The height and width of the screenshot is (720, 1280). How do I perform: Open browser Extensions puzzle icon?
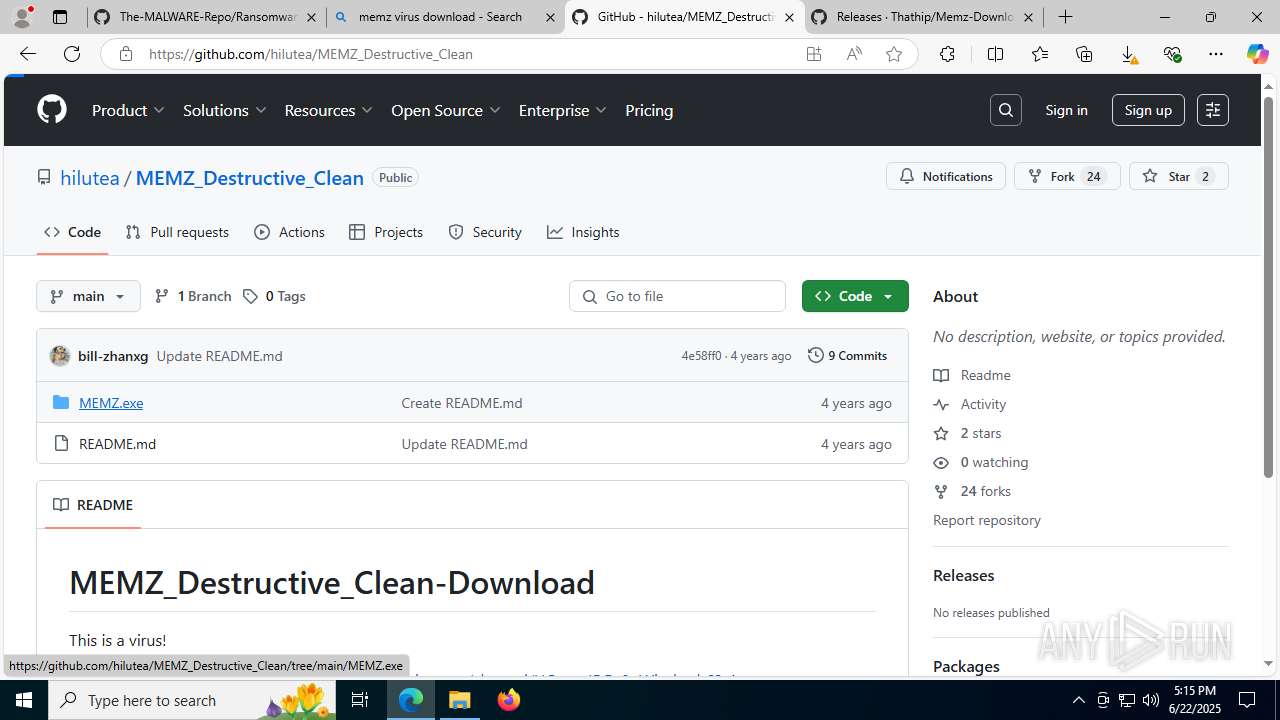click(x=947, y=54)
